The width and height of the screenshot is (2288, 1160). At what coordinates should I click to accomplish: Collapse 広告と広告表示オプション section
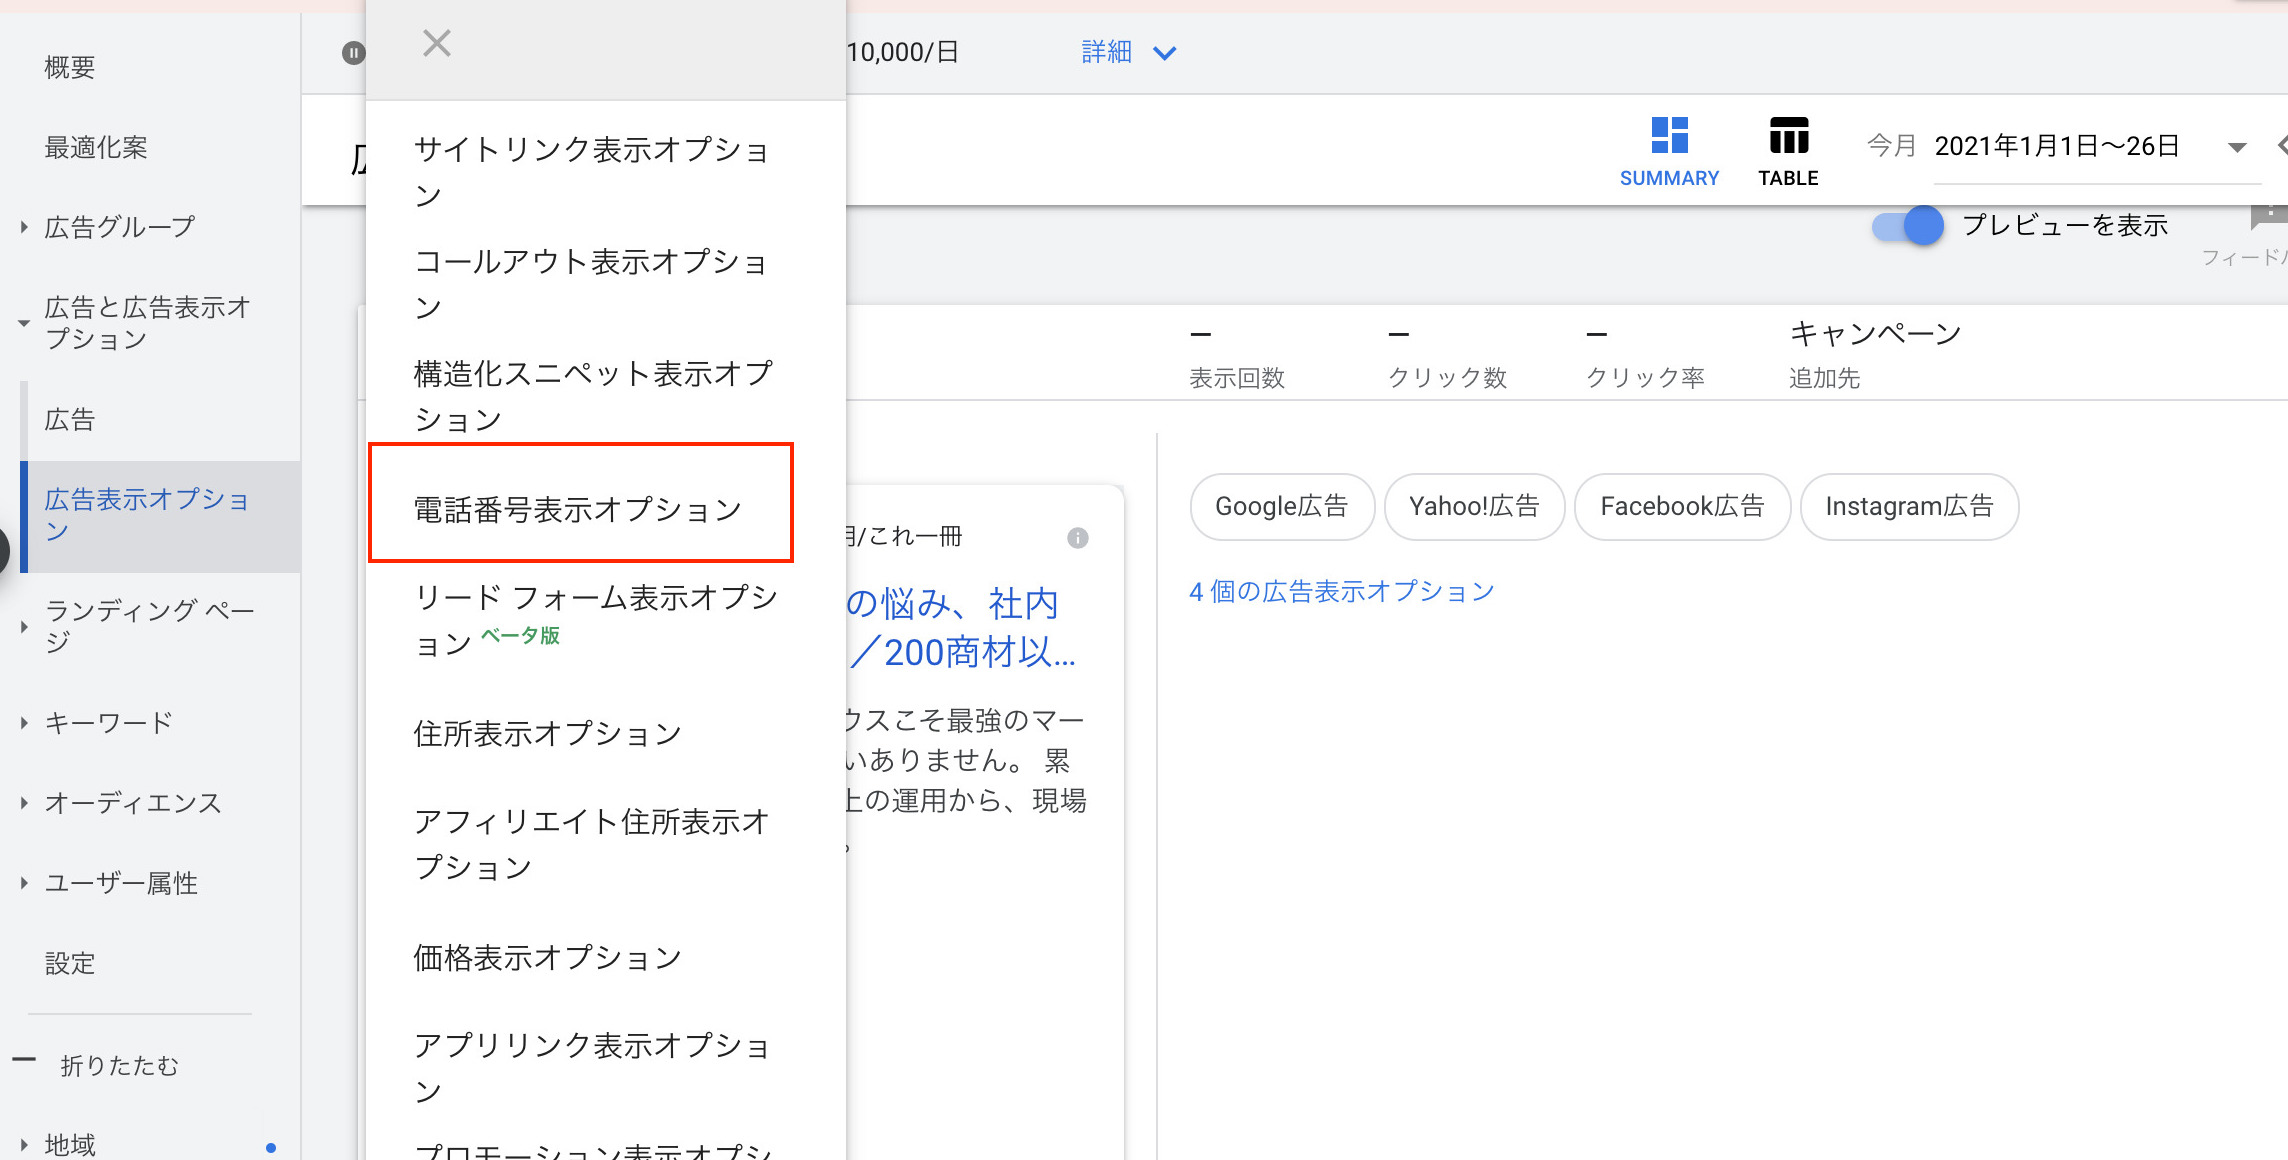click(24, 323)
